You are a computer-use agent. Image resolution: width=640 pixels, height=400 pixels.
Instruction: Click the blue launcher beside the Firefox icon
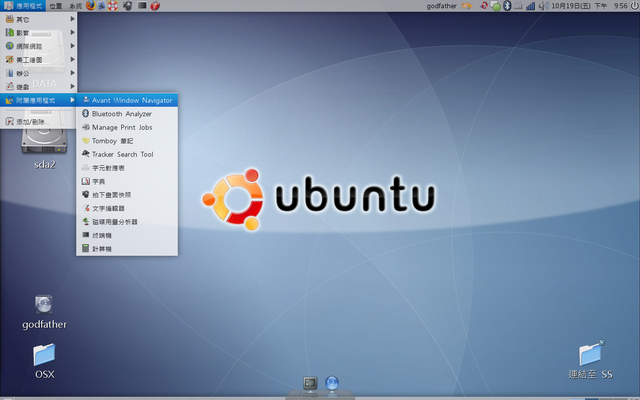tap(101, 6)
